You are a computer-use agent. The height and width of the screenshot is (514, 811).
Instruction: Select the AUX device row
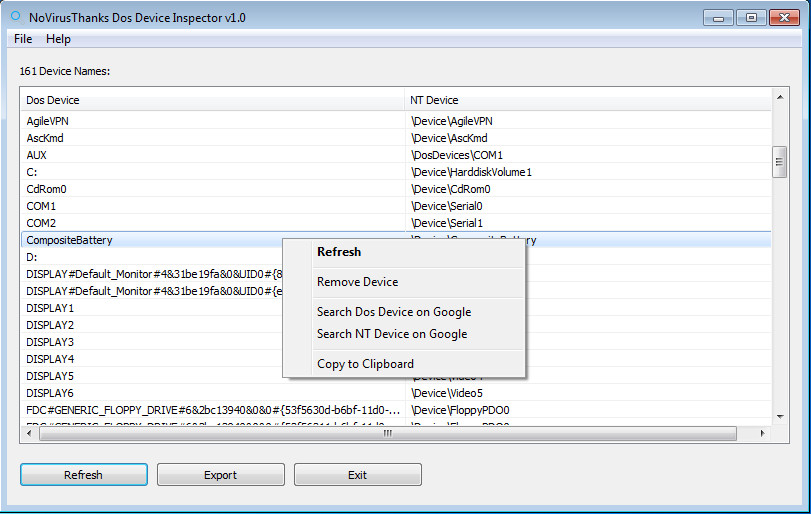click(x=396, y=155)
